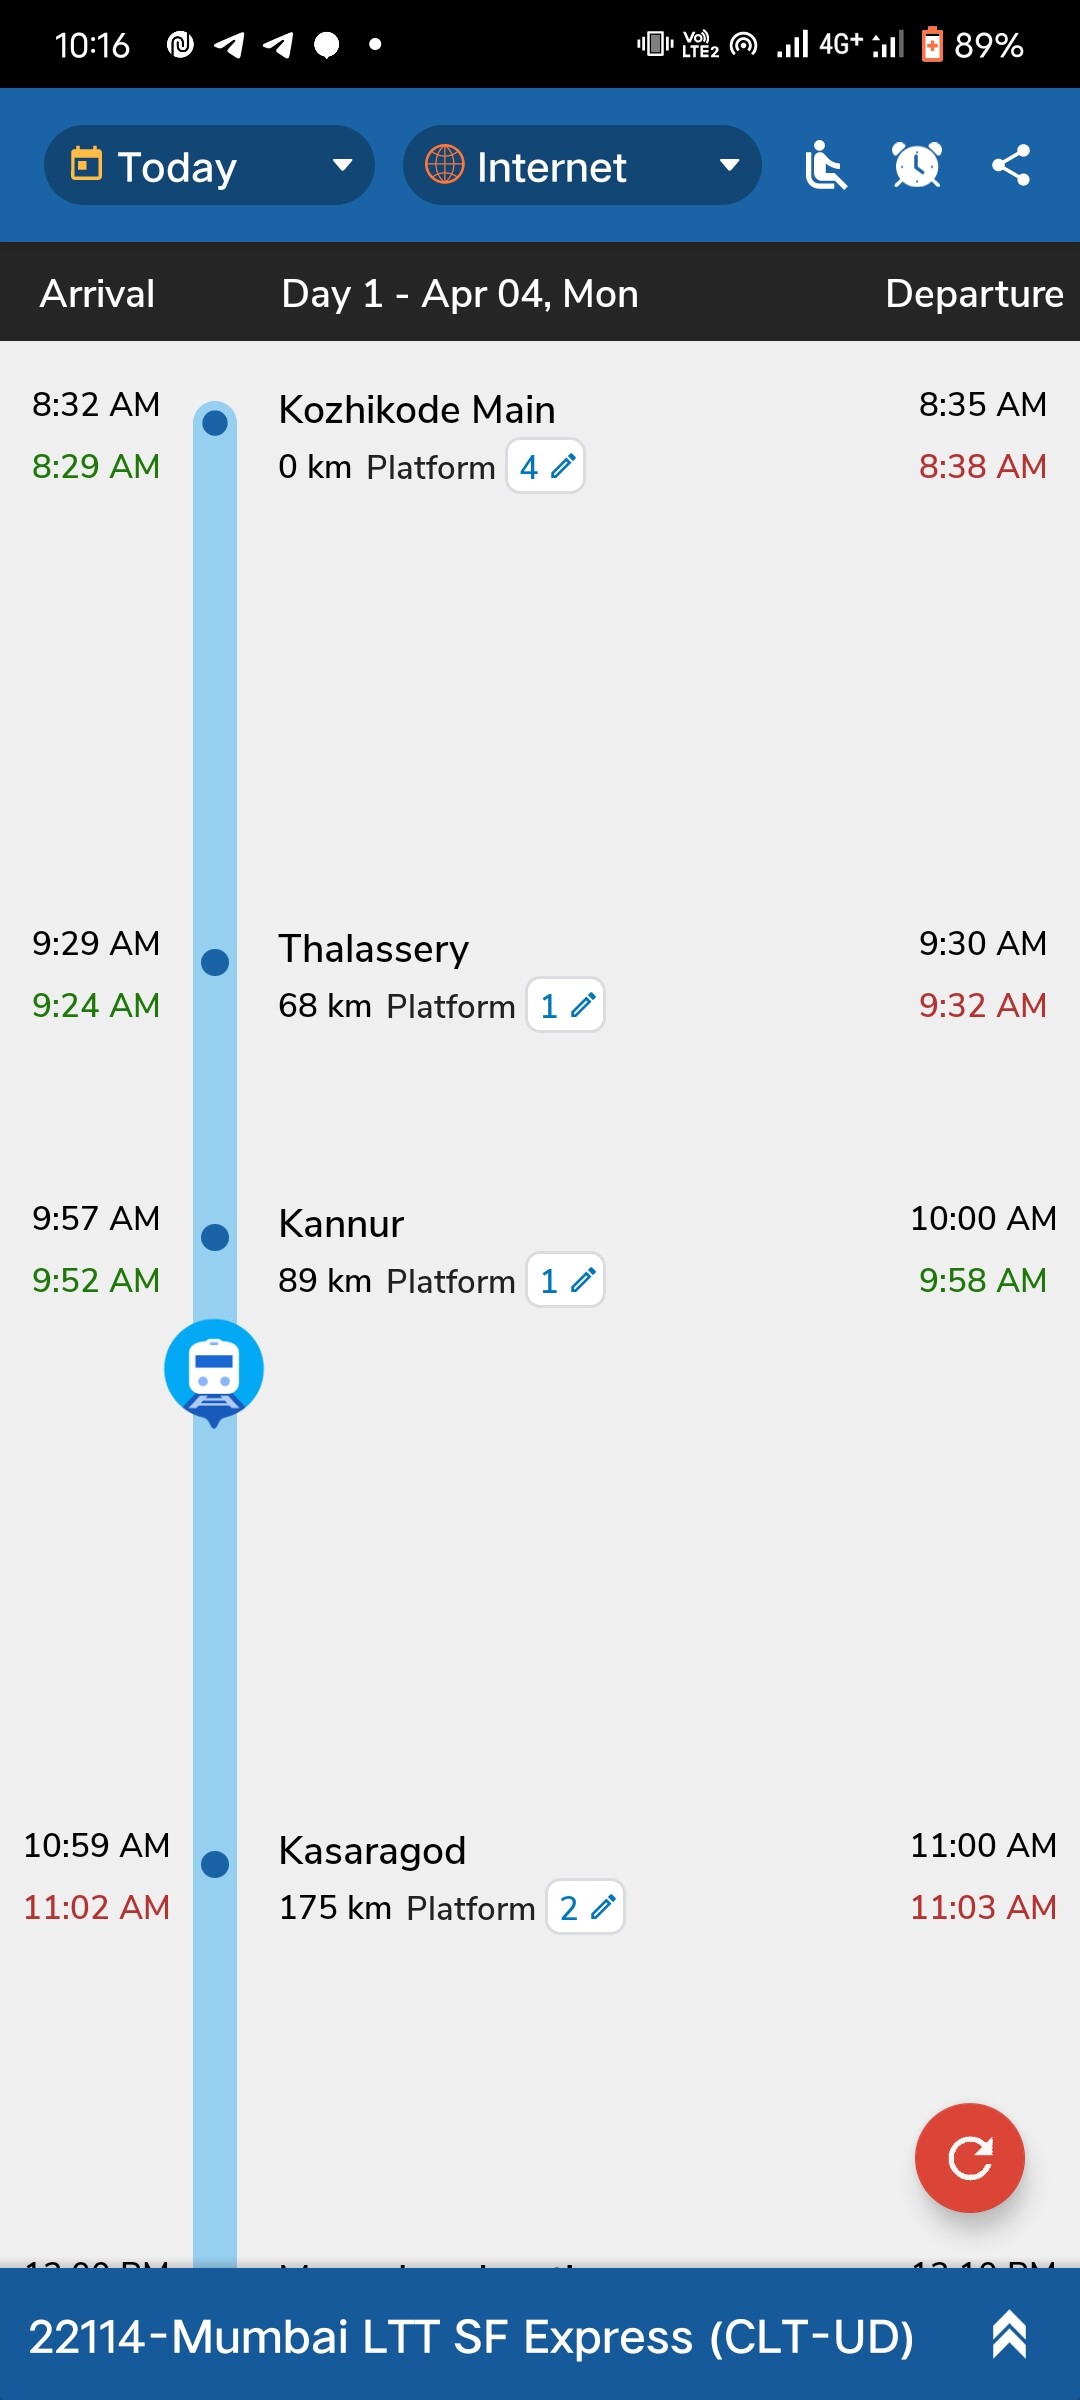Screen dimensions: 1080x2400
Task: Tap the Kasaragod timeline stop dot
Action: (215, 1864)
